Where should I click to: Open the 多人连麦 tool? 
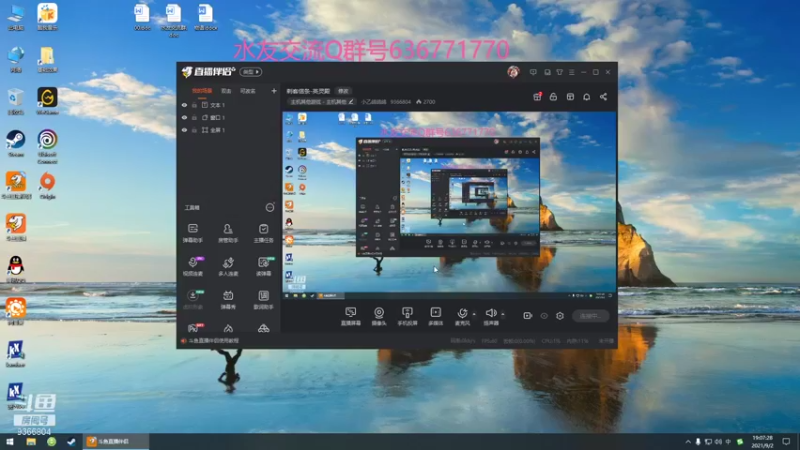228,266
